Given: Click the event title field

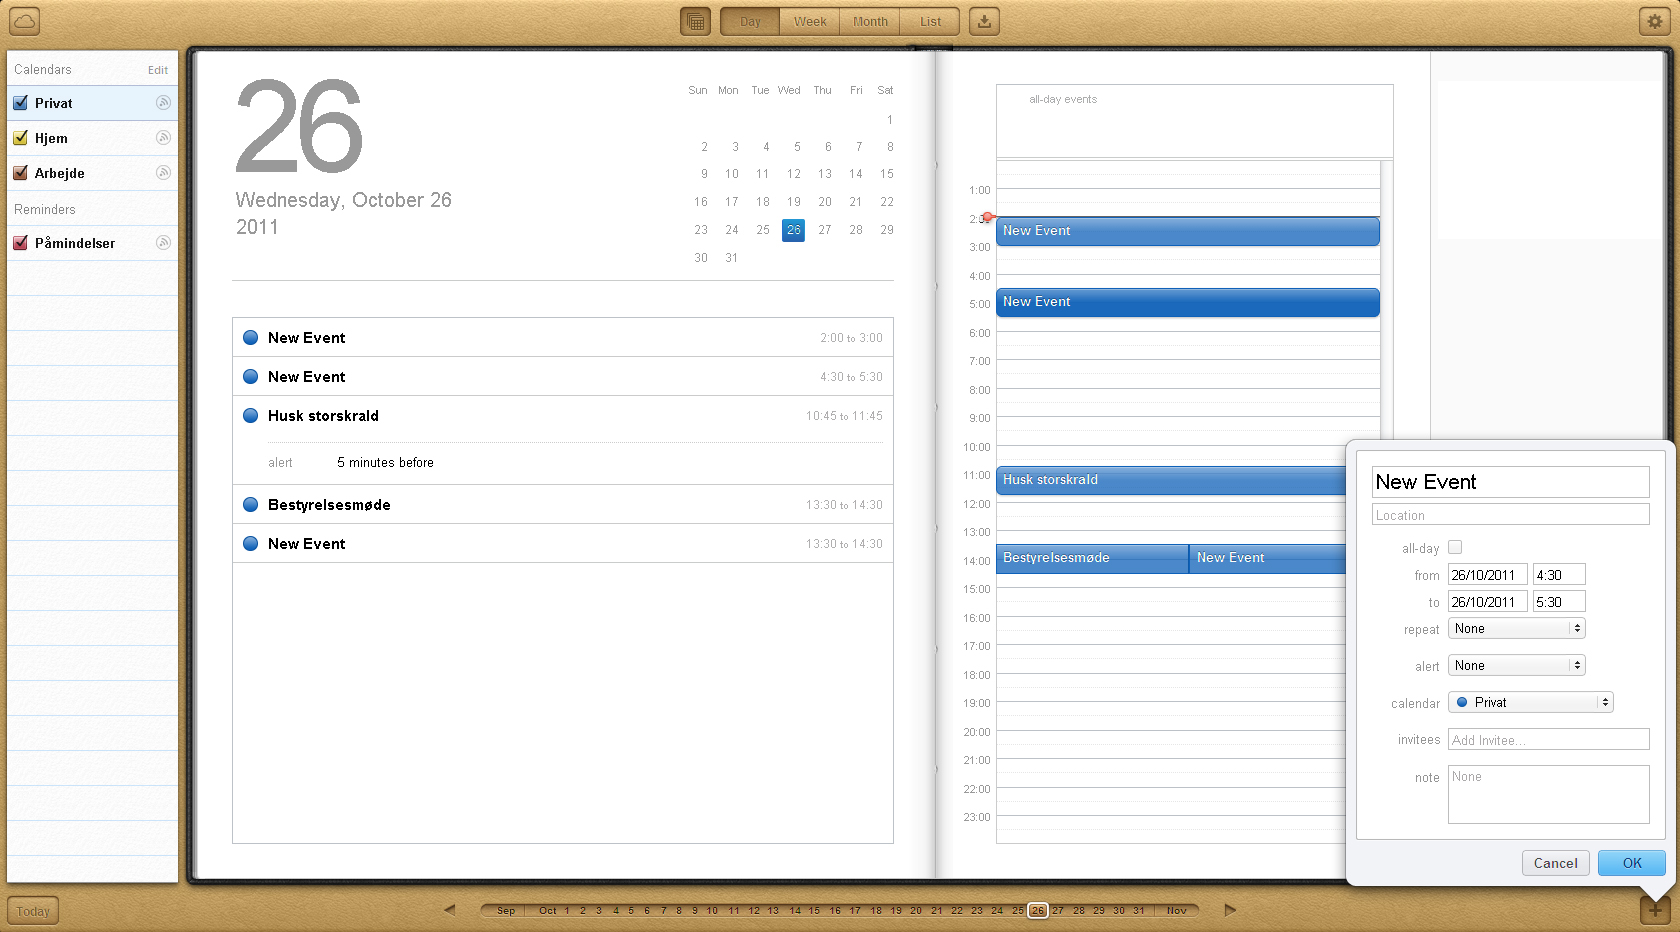Looking at the screenshot, I should click(x=1511, y=482).
